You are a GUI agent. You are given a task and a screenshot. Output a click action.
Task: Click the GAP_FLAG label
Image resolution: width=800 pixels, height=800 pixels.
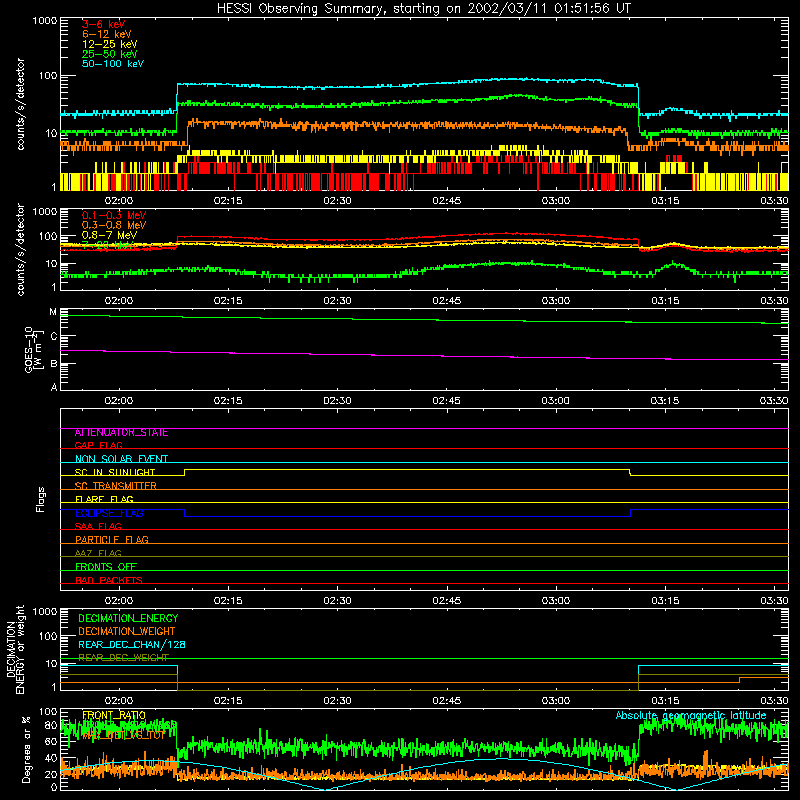98,446
